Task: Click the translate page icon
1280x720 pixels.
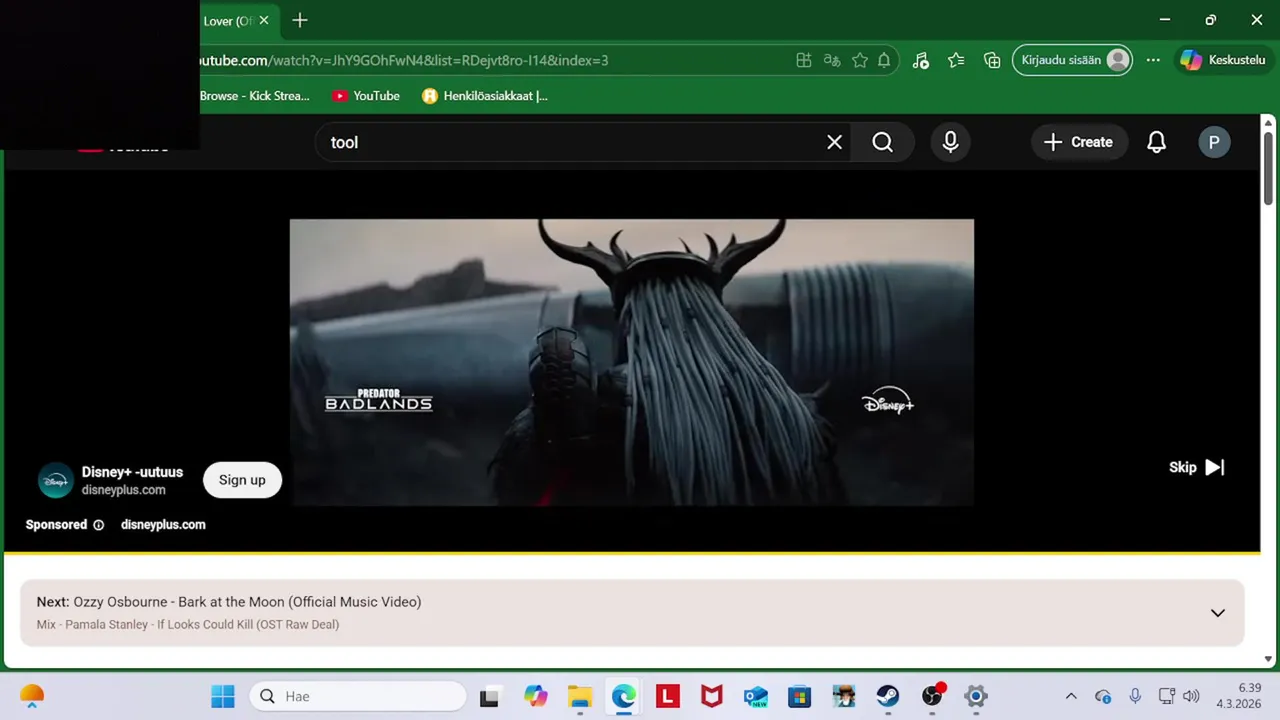Action: tap(831, 60)
